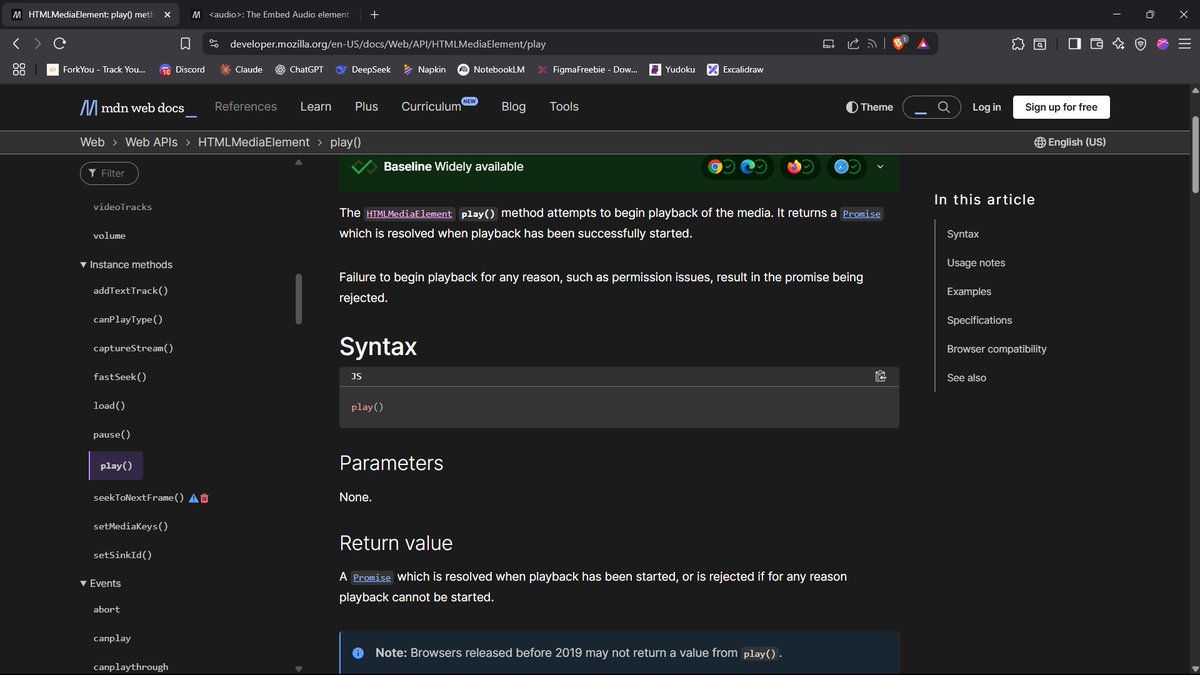Click the mdn web docs logo
The width and height of the screenshot is (1200, 675).
[x=138, y=107]
